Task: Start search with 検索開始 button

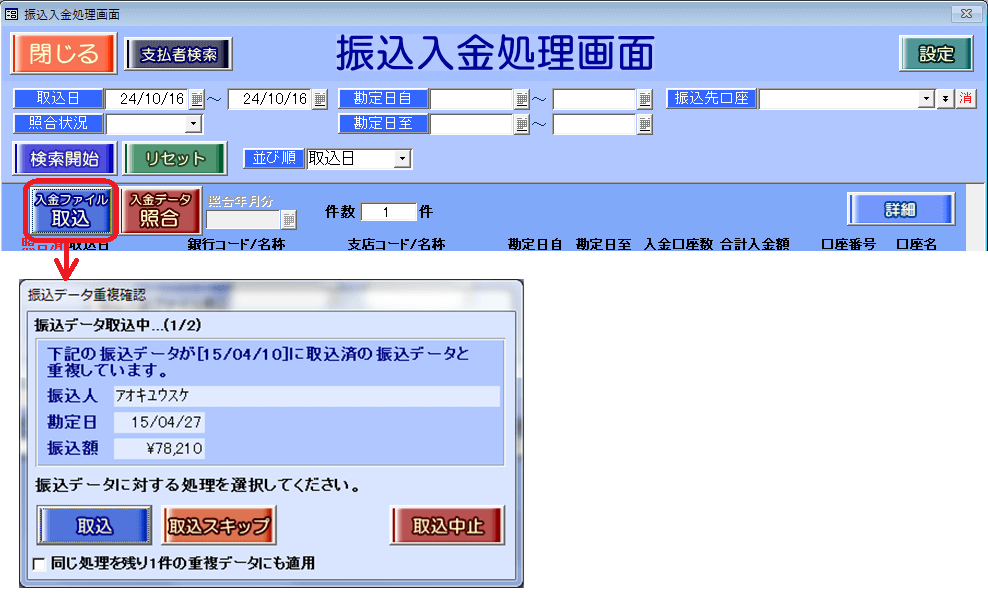Action: [x=64, y=159]
